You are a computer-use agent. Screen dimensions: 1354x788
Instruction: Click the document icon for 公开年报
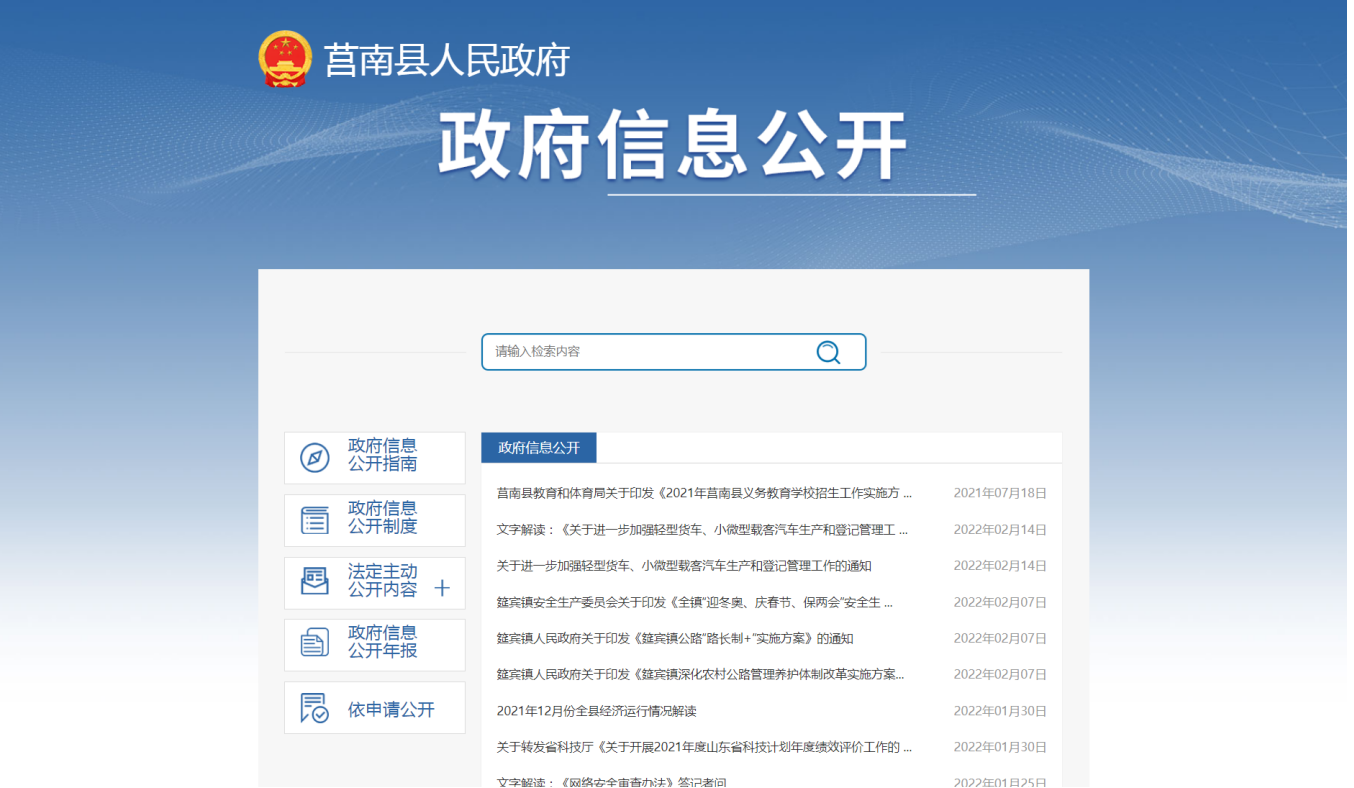point(315,644)
